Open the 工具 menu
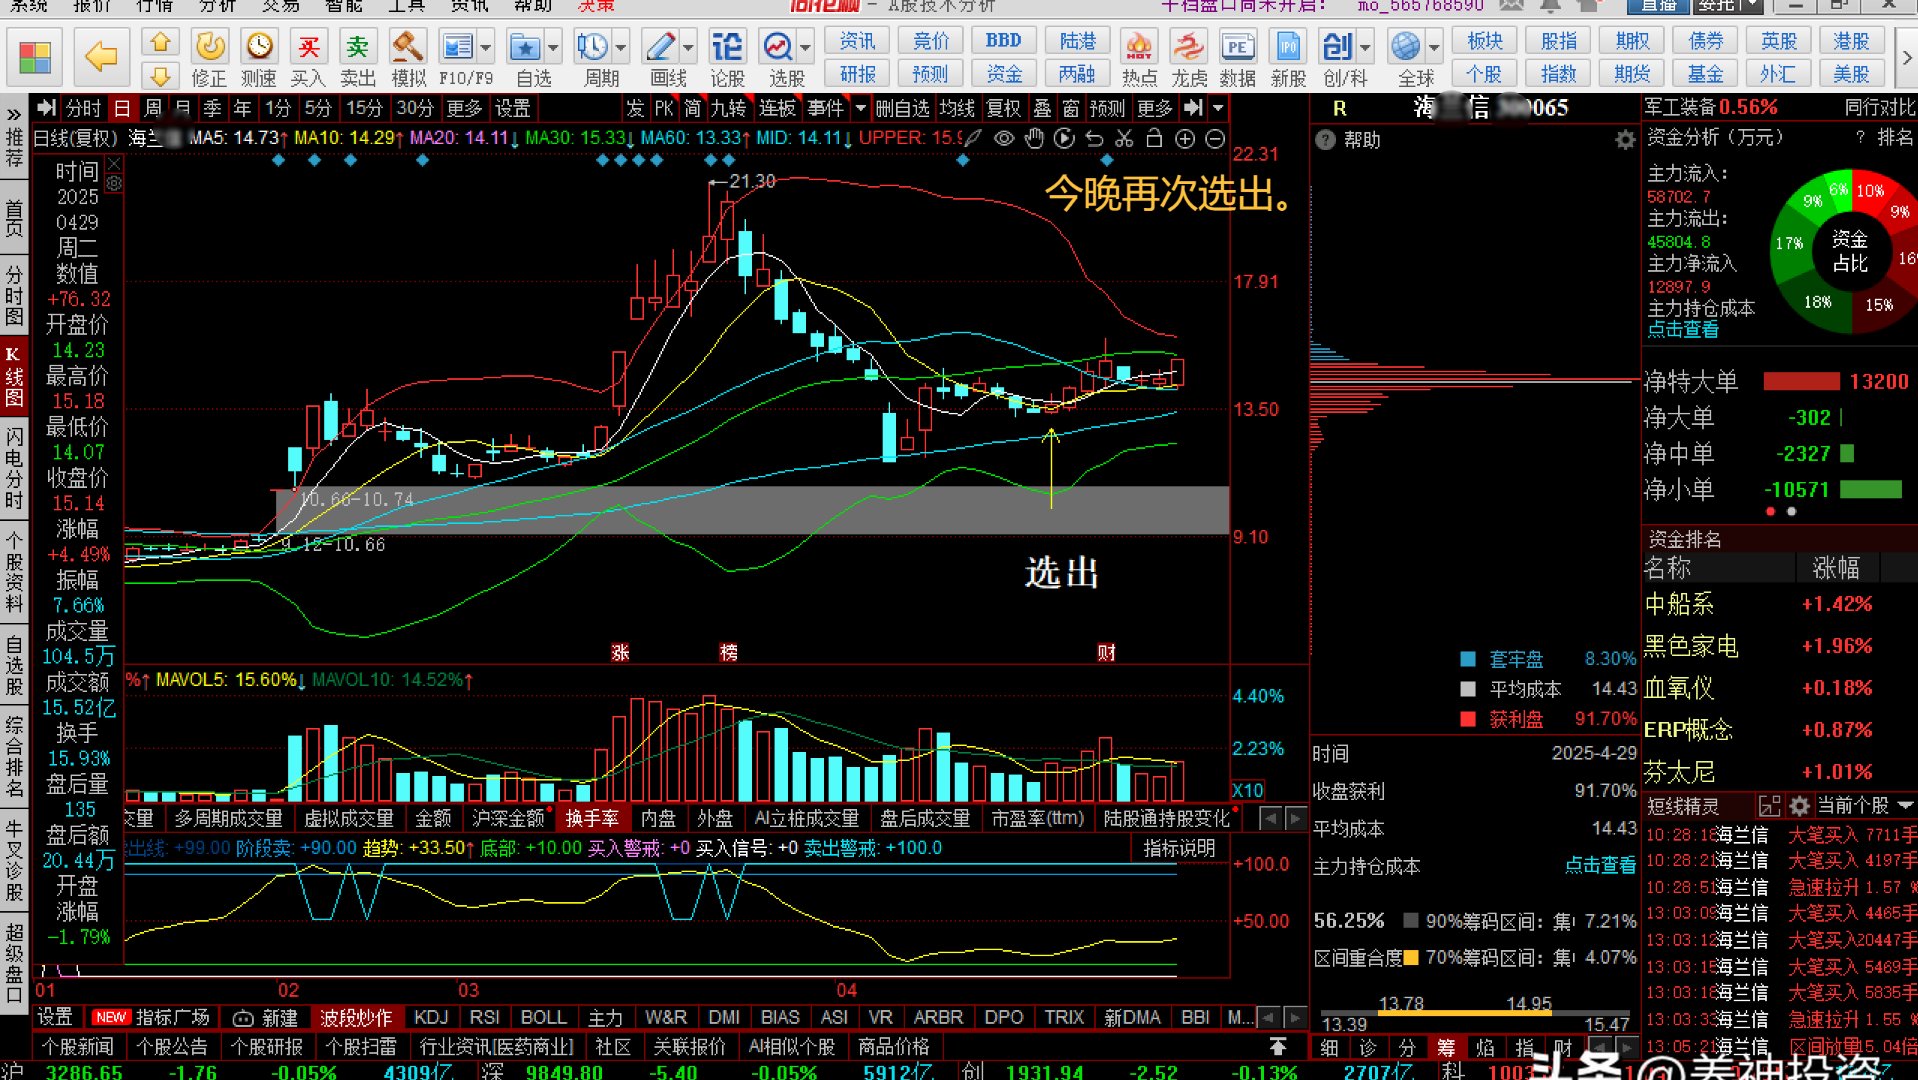 pos(403,7)
